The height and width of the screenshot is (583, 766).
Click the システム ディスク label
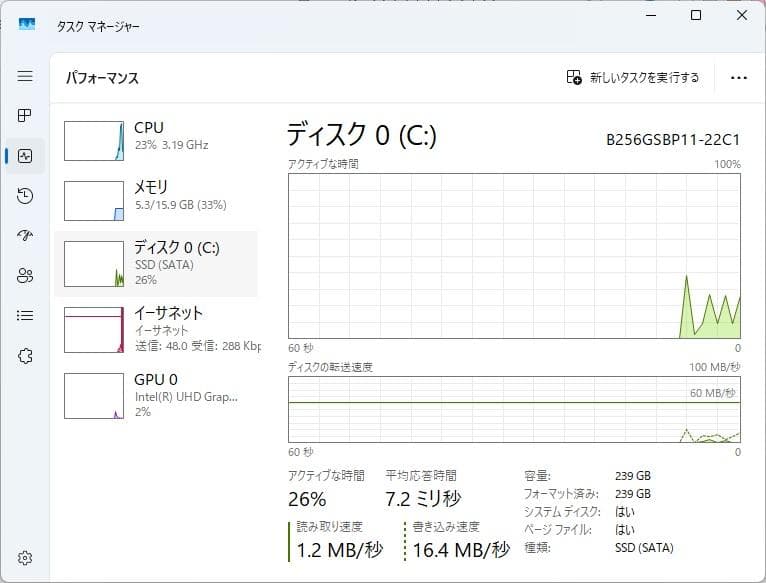[562, 512]
